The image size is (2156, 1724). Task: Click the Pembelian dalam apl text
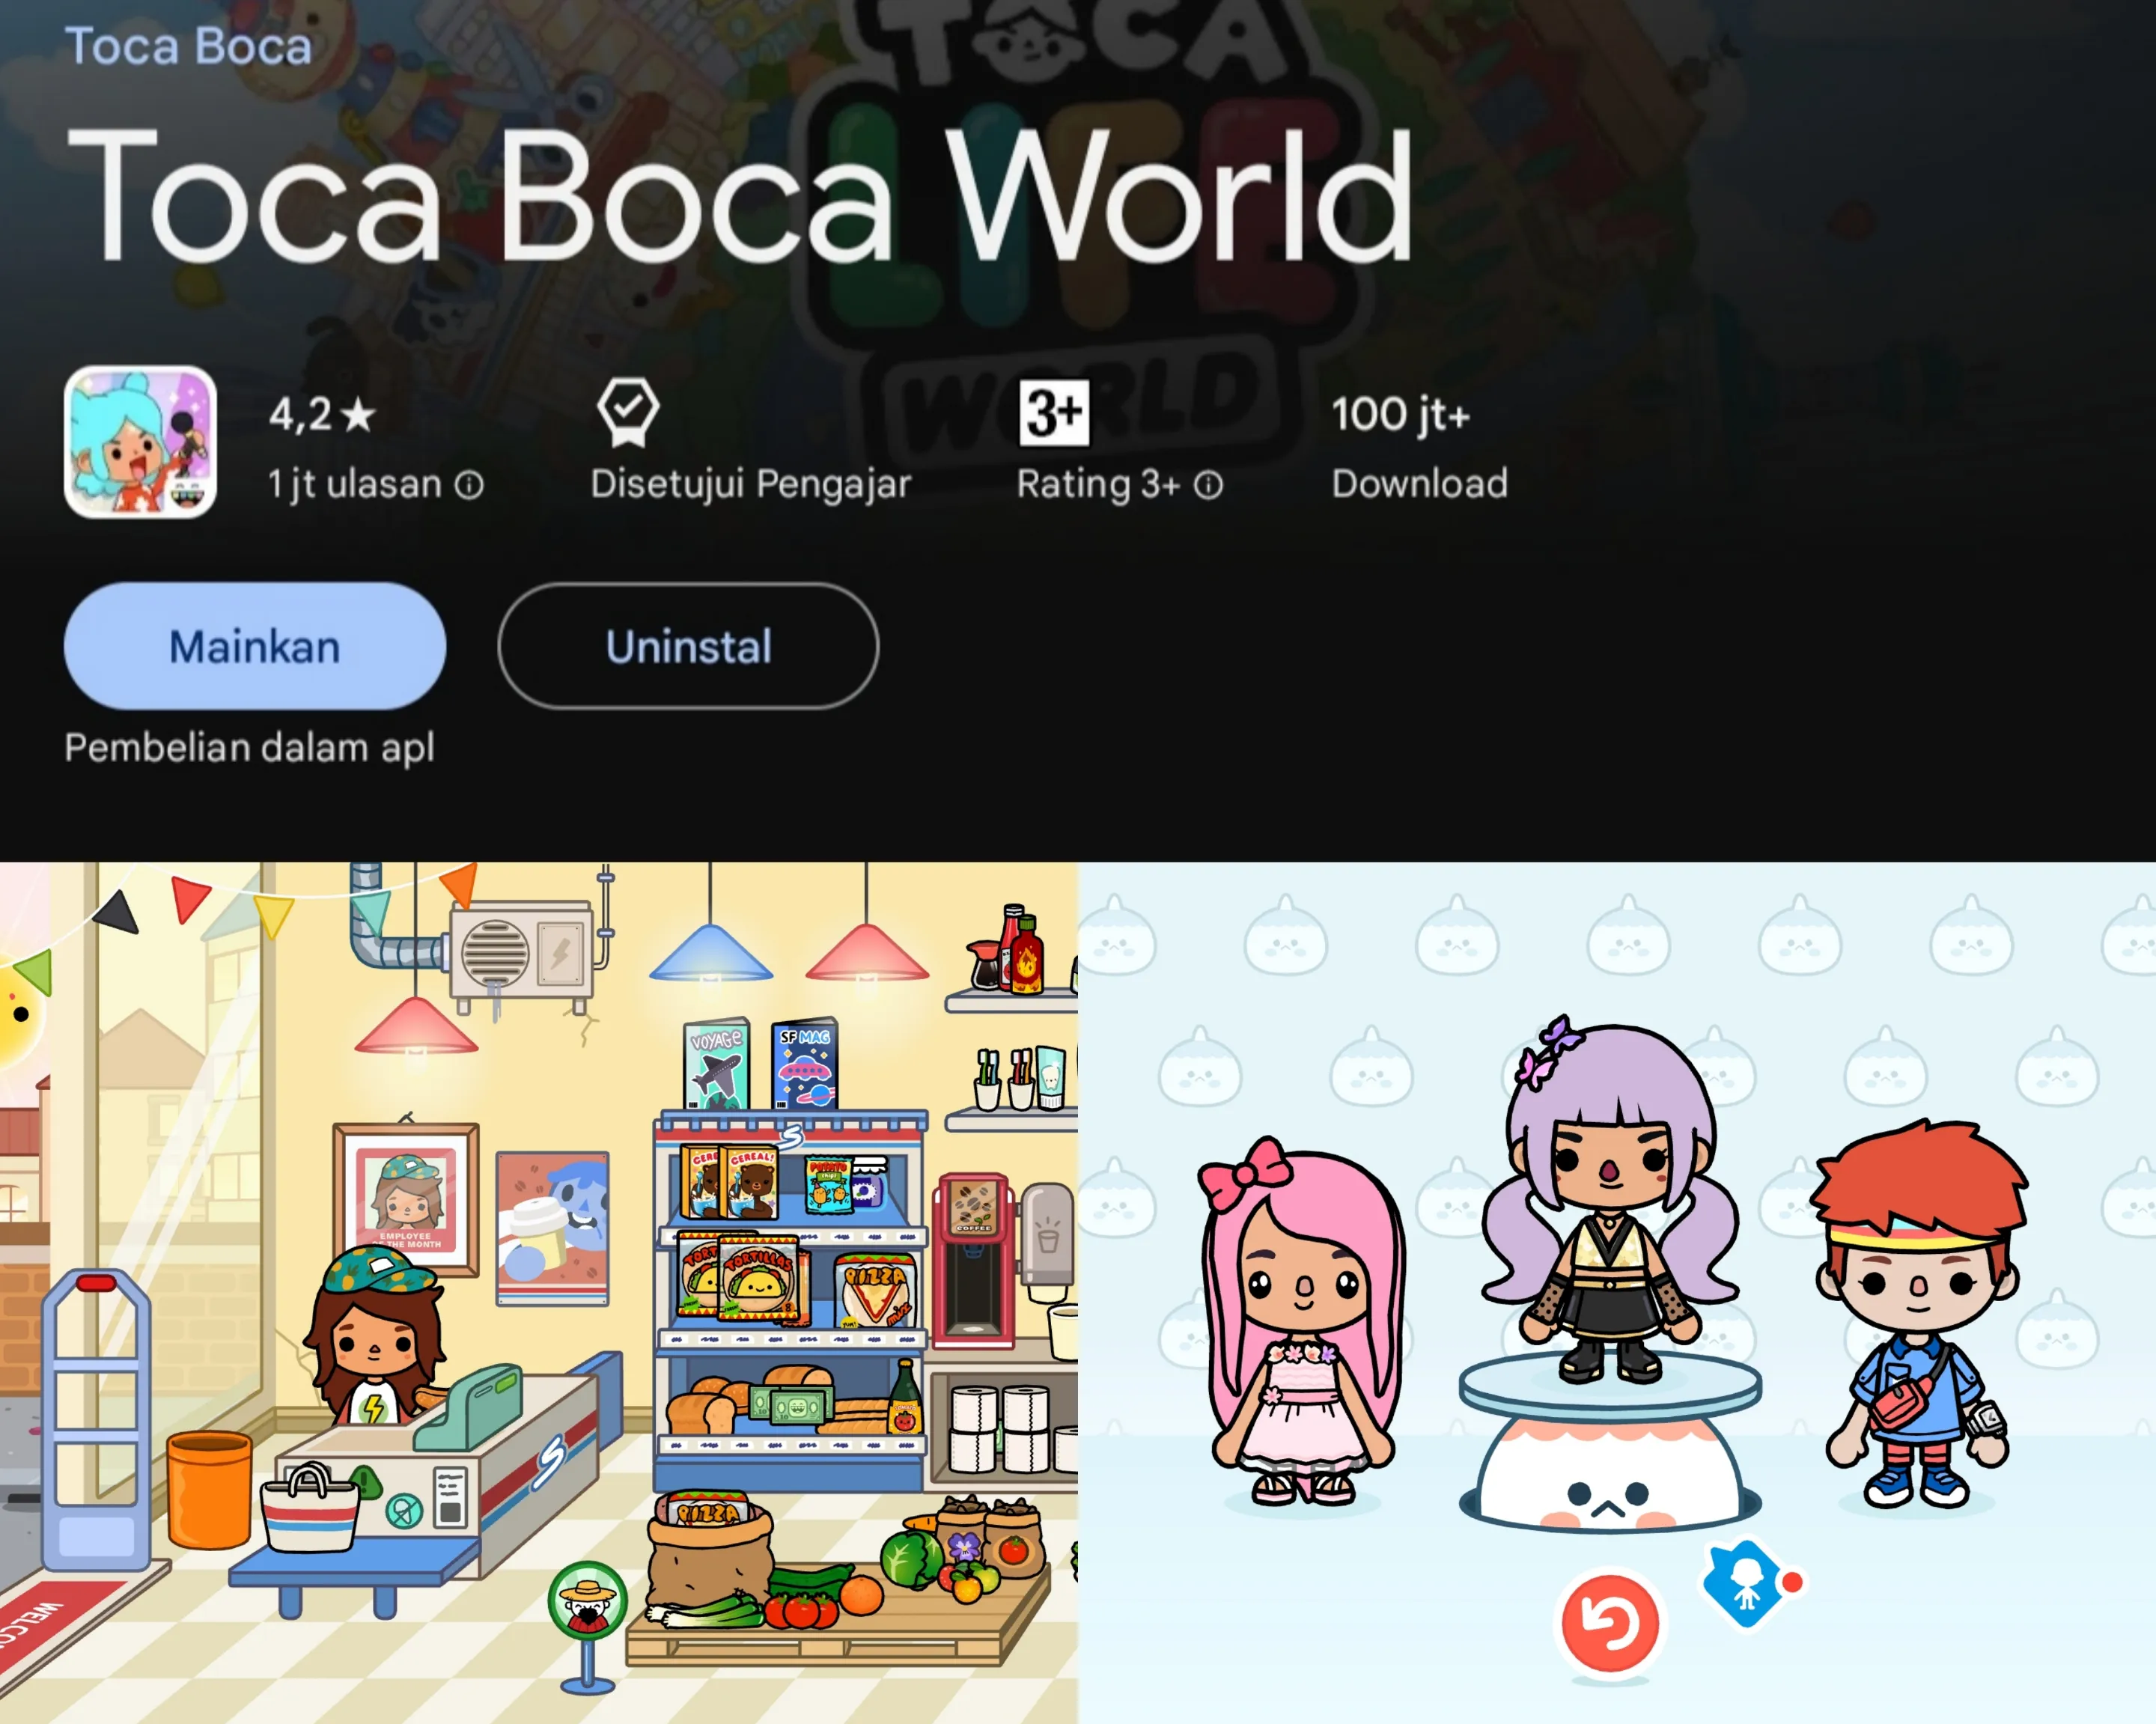(x=249, y=748)
